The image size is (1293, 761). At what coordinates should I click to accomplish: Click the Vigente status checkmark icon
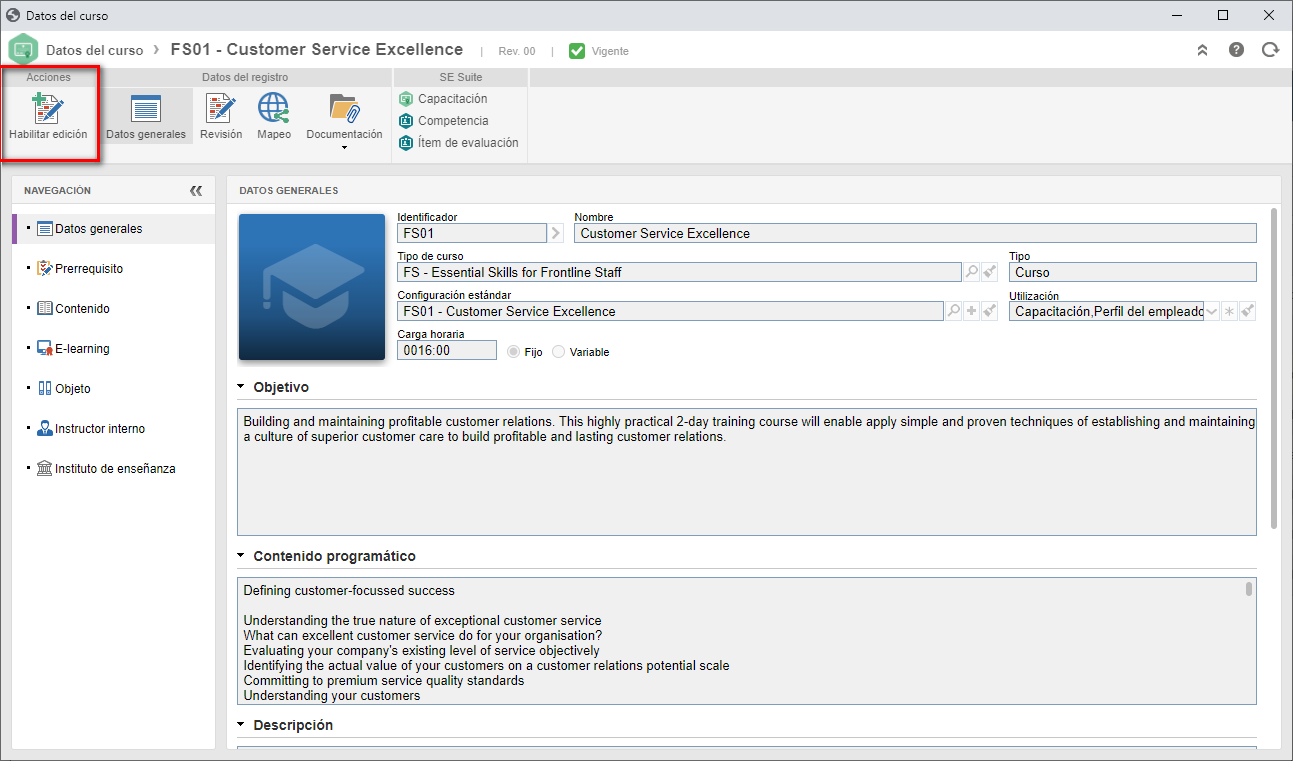click(x=577, y=51)
